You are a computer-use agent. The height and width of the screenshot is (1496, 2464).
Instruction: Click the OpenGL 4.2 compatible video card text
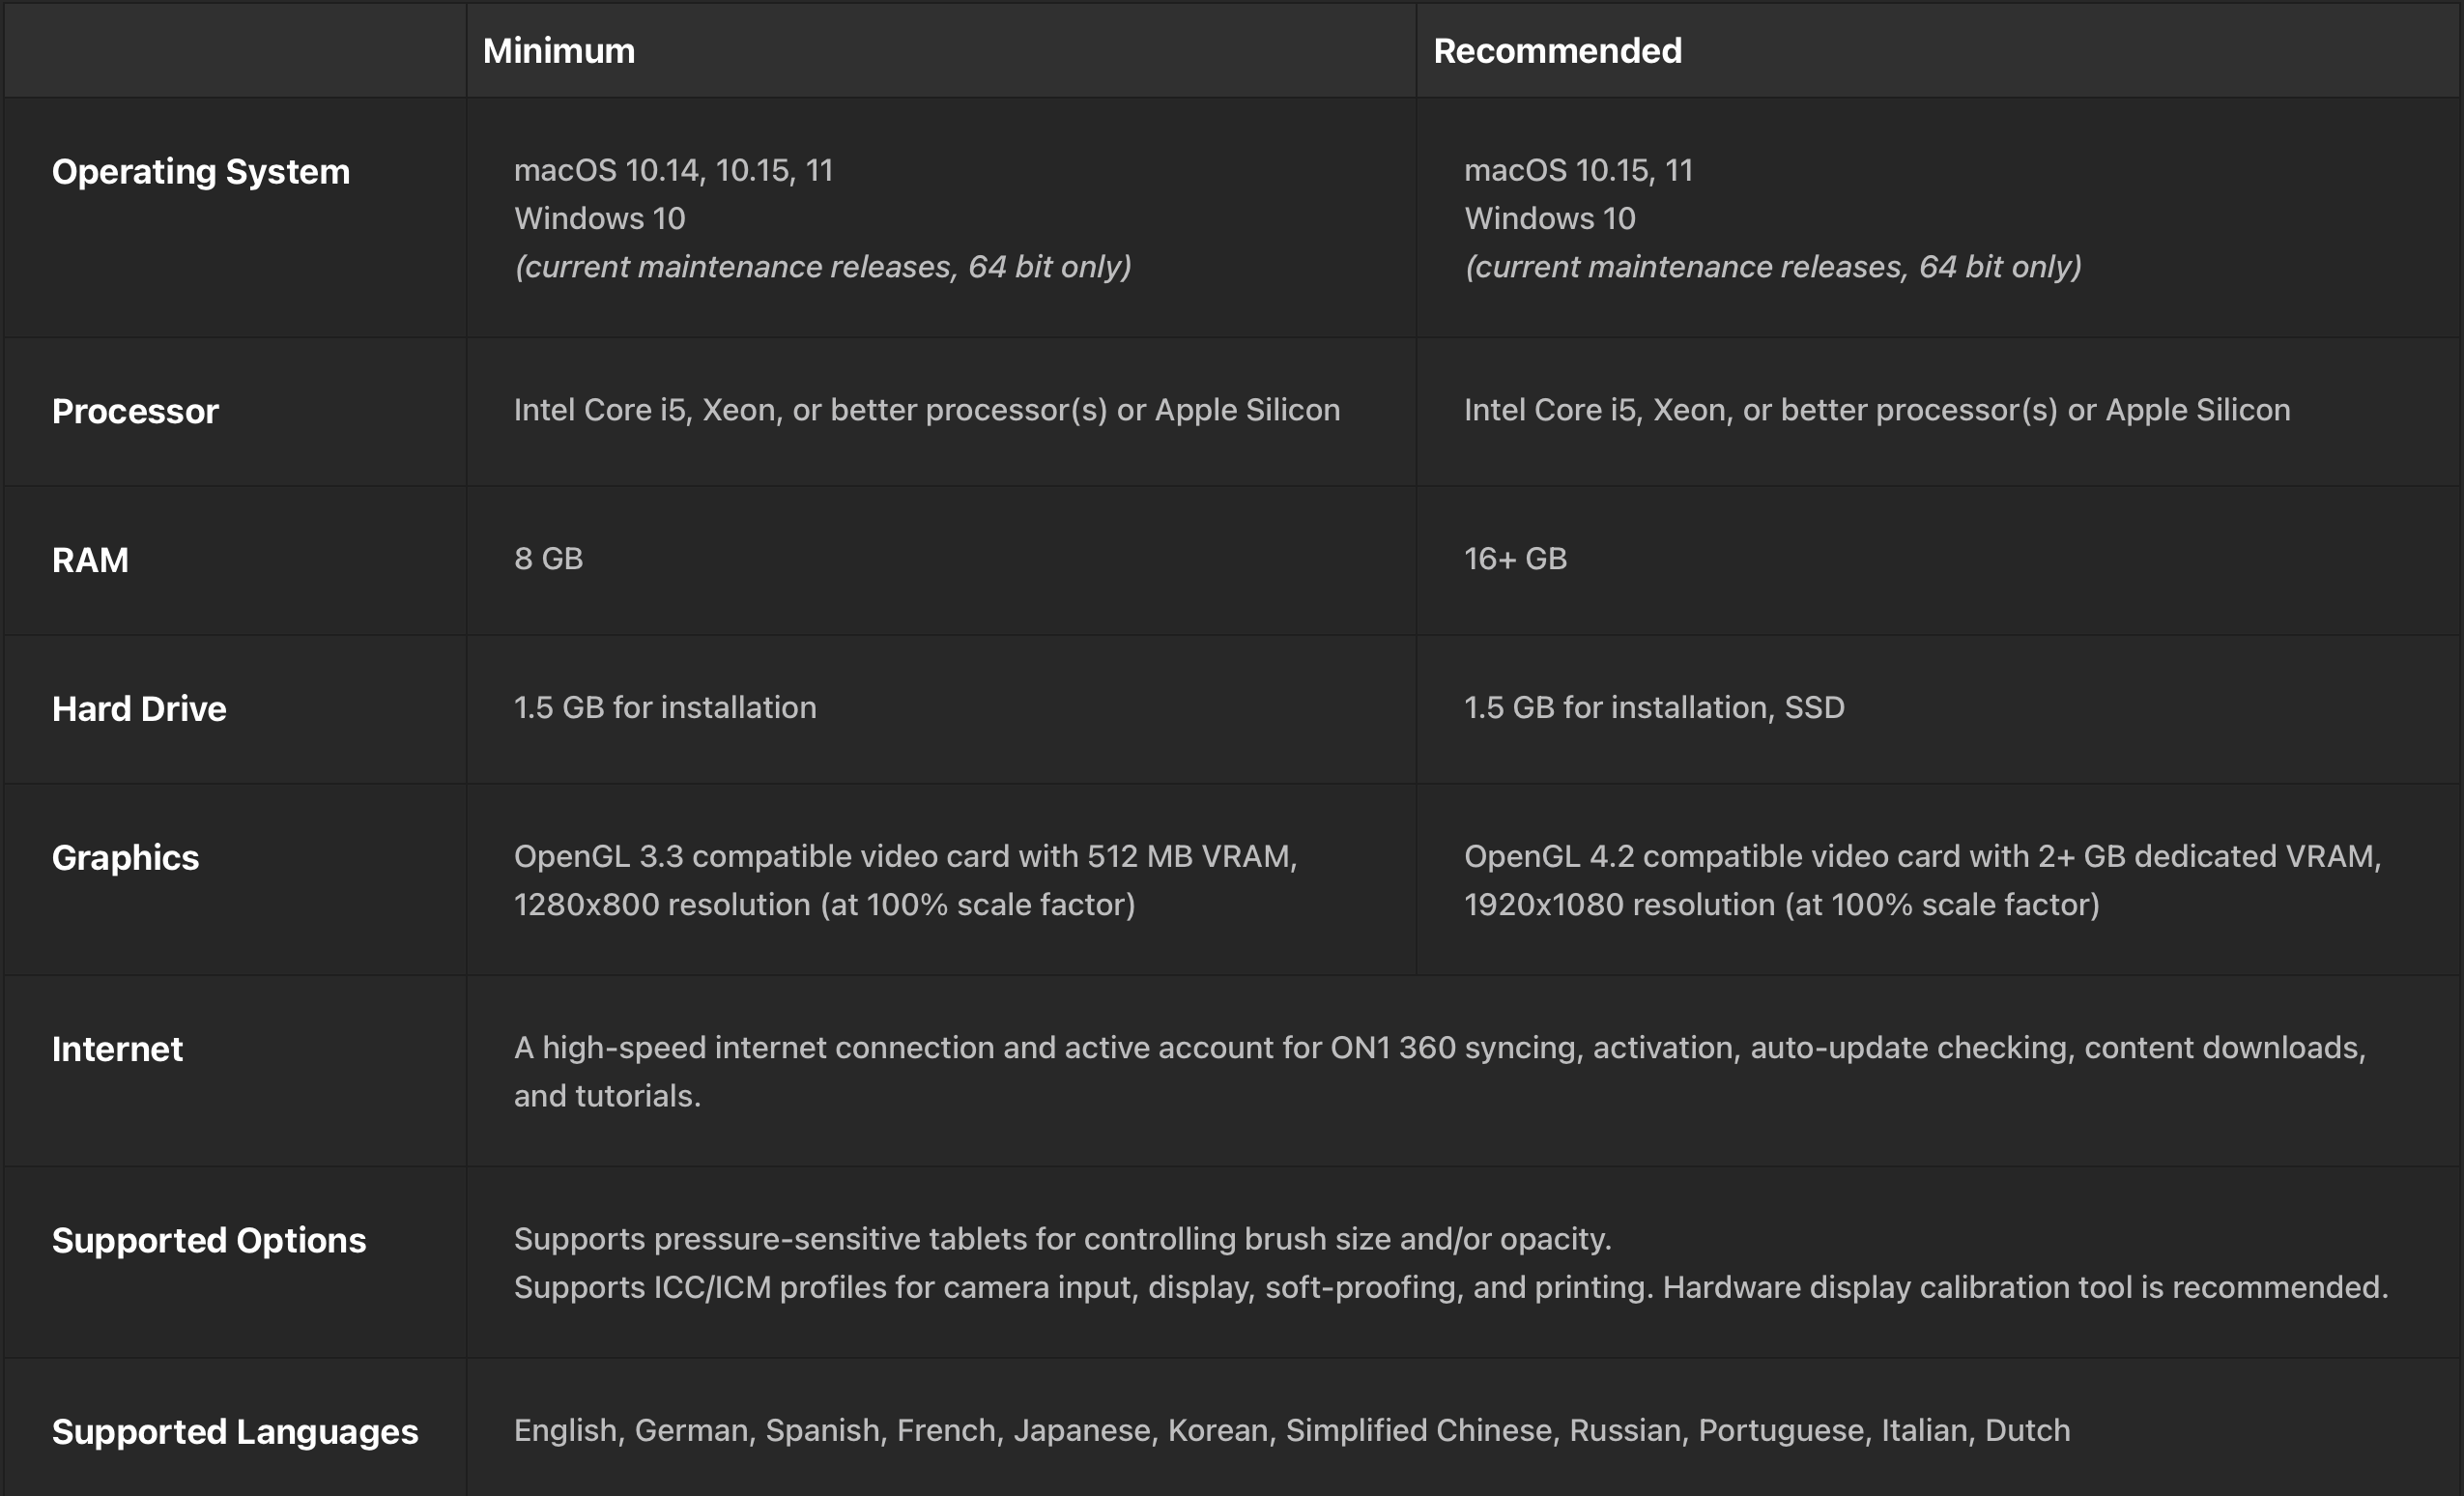(1922, 856)
